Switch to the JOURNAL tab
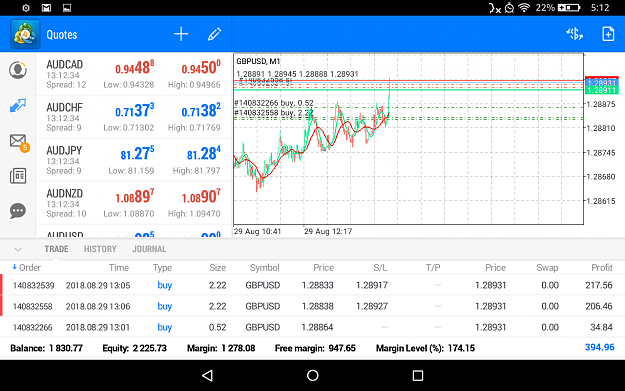This screenshot has height=391, width=625. (149, 249)
